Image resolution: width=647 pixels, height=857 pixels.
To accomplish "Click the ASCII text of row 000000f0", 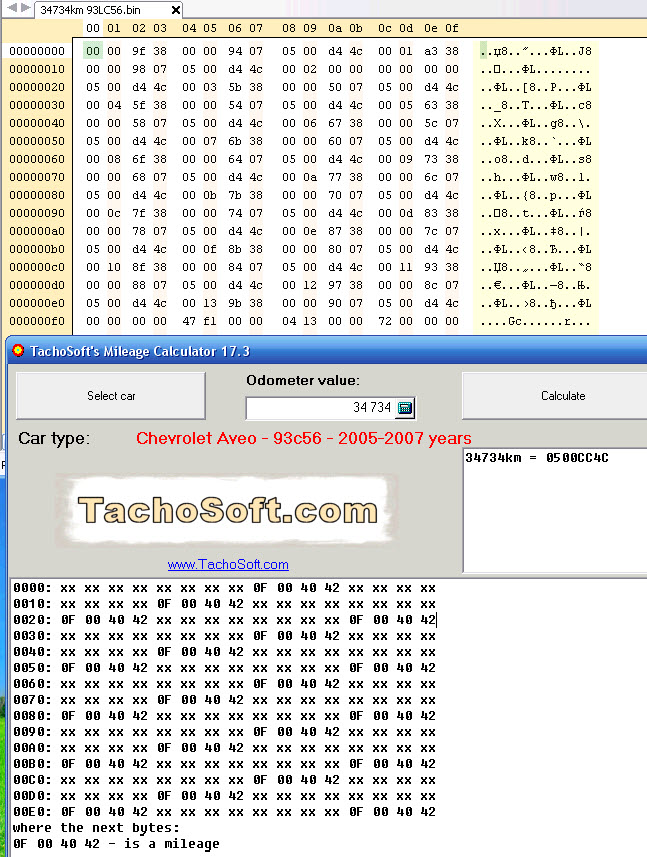I will (536, 321).
